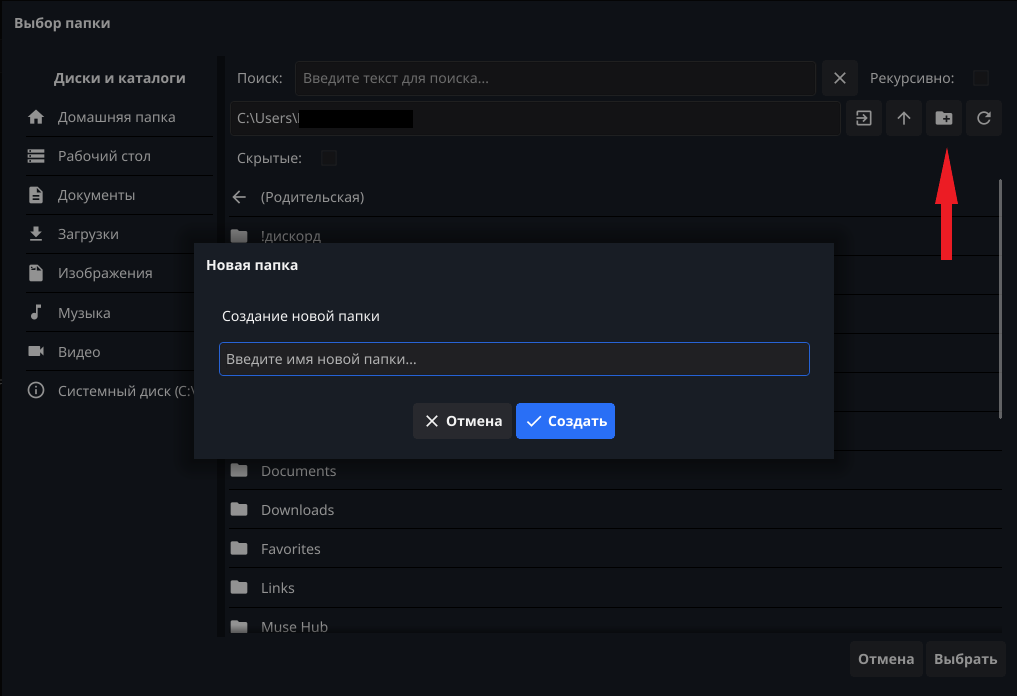Image resolution: width=1017 pixels, height=696 pixels.
Task: Click the folder list vertical scrollbar
Action: point(1000,300)
